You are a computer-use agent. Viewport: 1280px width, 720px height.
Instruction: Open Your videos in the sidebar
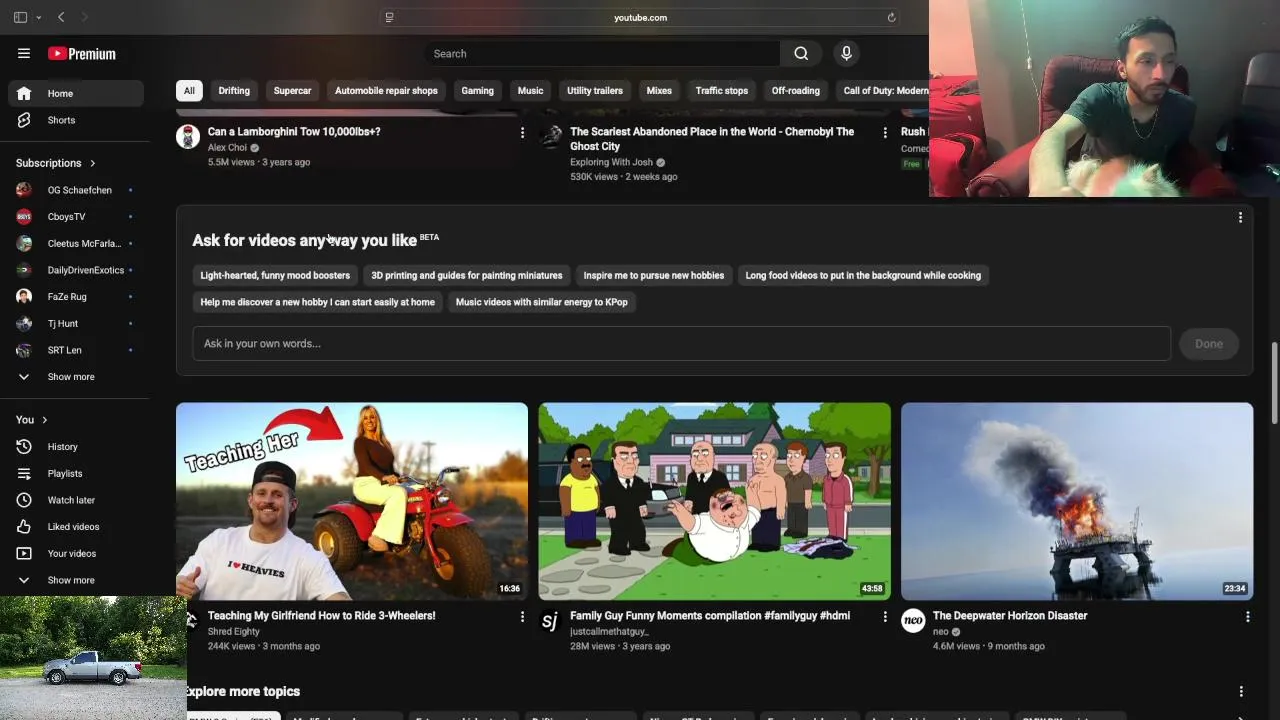pyautogui.click(x=76, y=553)
